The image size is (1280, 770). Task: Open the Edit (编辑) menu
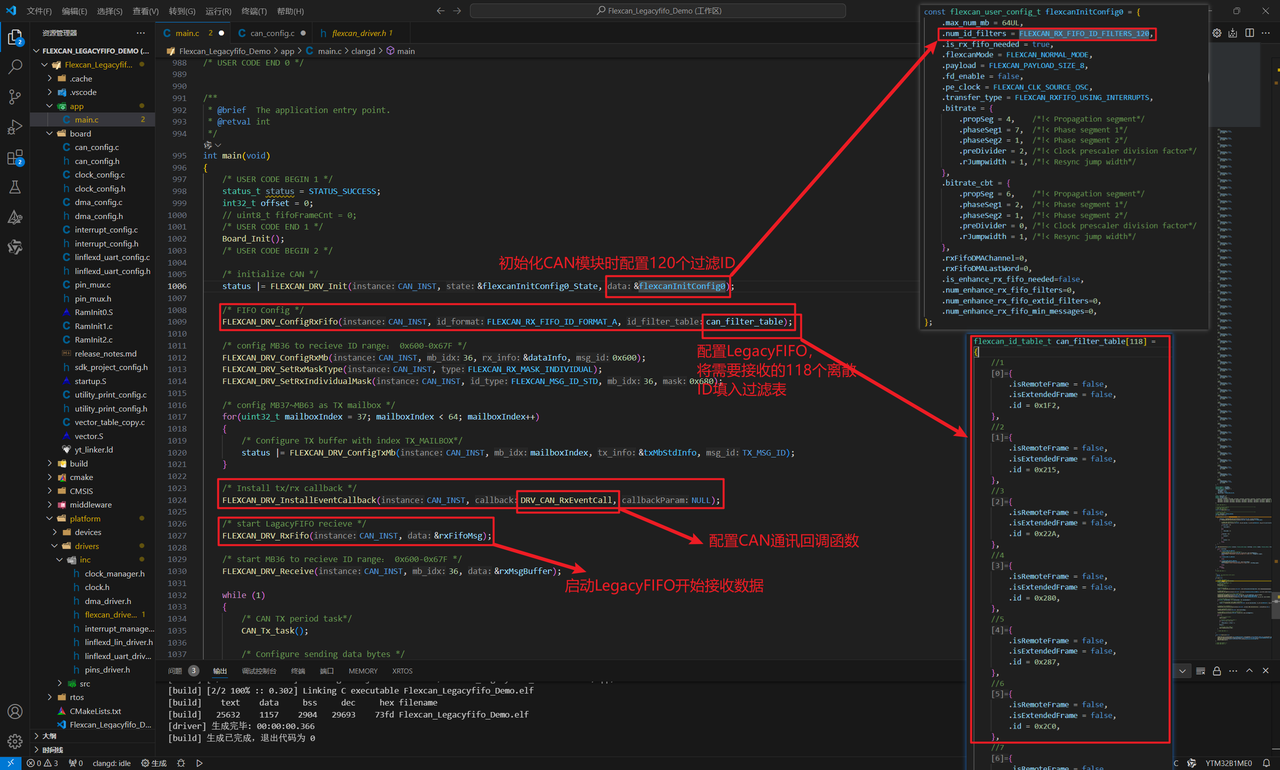click(74, 11)
